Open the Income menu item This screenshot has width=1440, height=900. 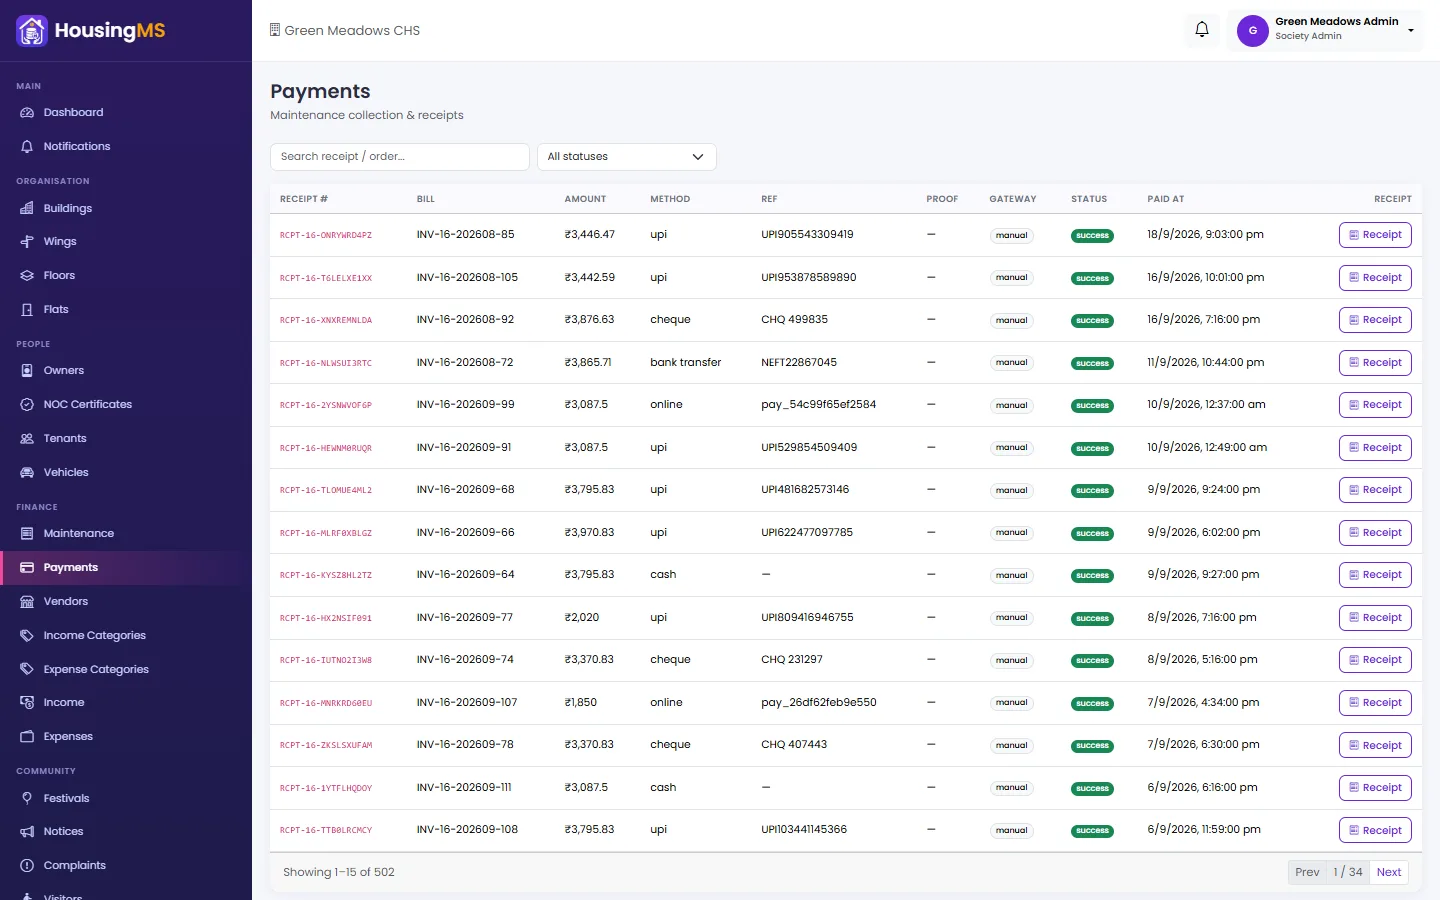click(120, 703)
